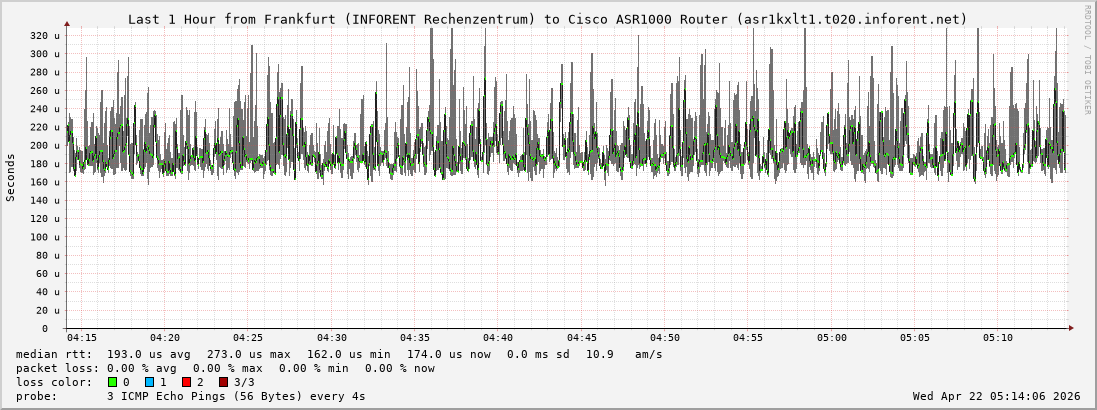Click the graph title with asr1kxlt1 hostname
1097x410 pixels.
point(547,19)
